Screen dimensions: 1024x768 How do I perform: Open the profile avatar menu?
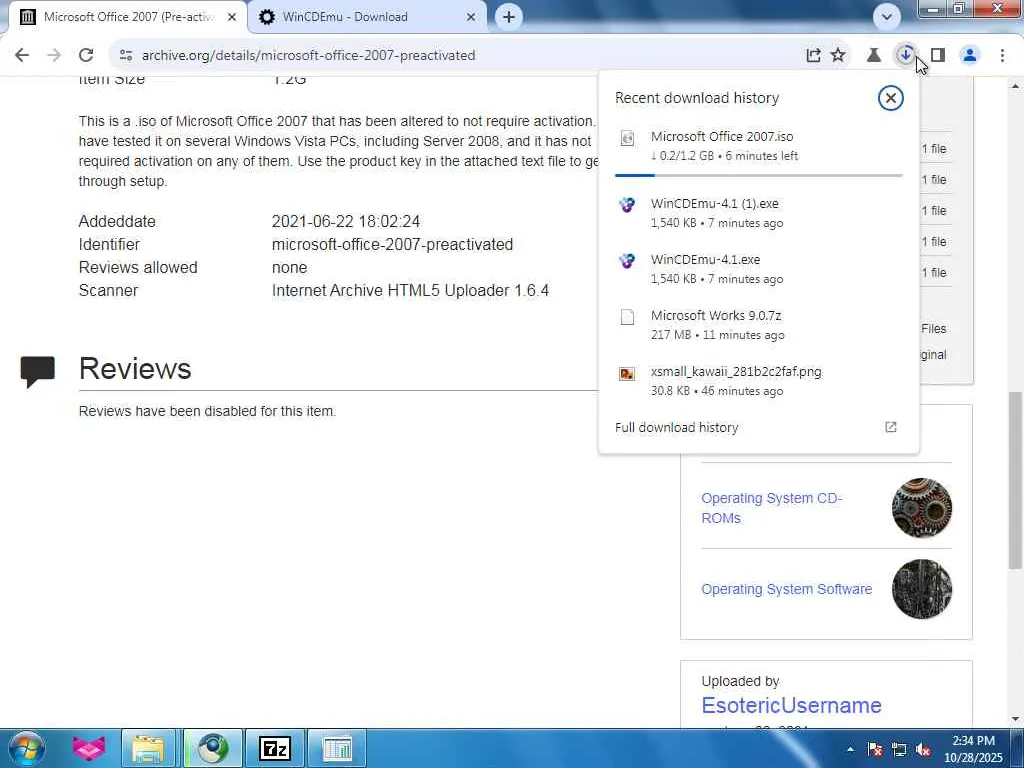(970, 56)
